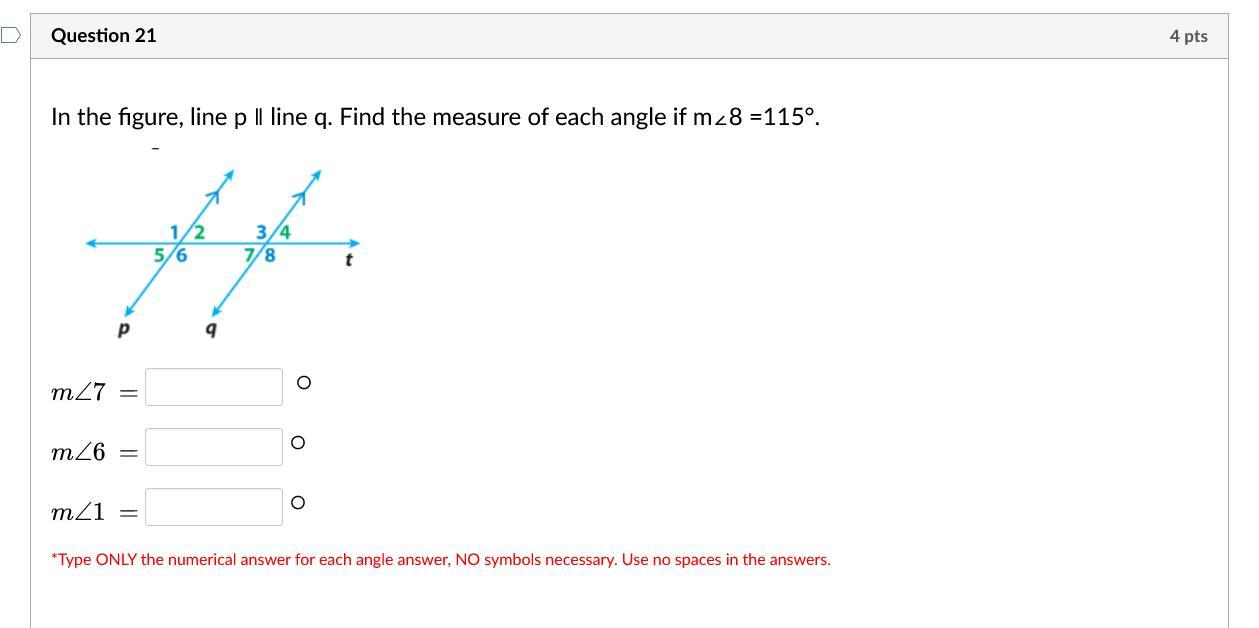Click angle label 3 in the figure
The width and height of the screenshot is (1259, 628).
tap(261, 232)
